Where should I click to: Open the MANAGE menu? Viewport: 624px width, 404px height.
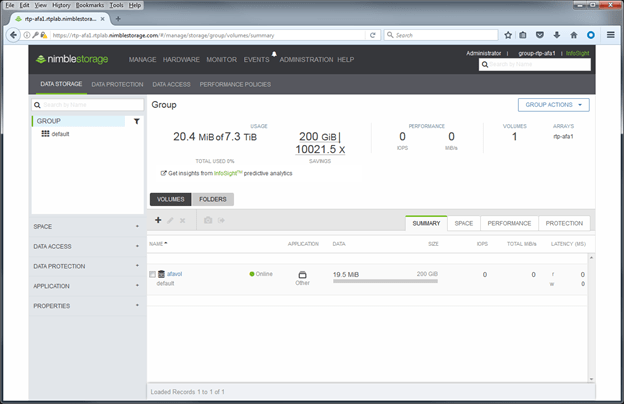coord(142,60)
